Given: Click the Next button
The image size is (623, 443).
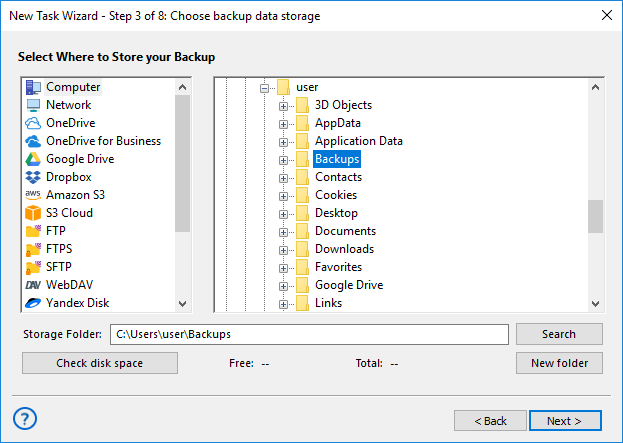Looking at the screenshot, I should coord(565,421).
